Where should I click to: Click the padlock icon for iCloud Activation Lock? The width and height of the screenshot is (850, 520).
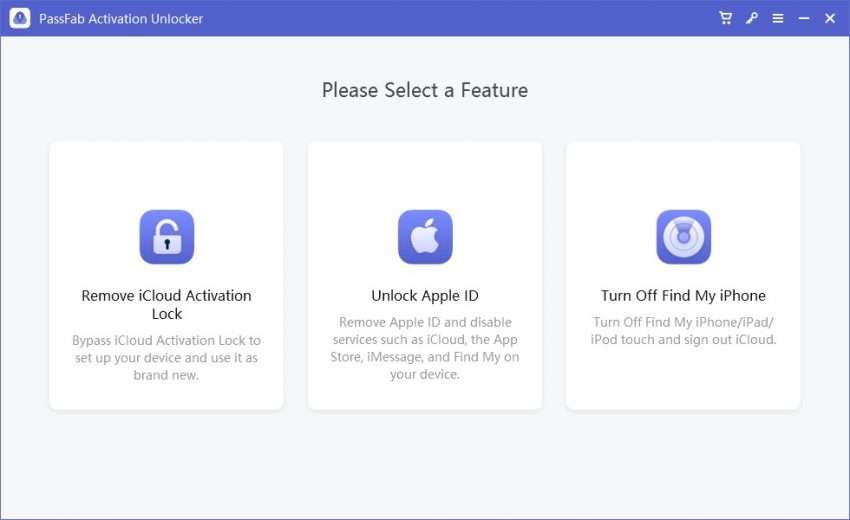(x=166, y=237)
